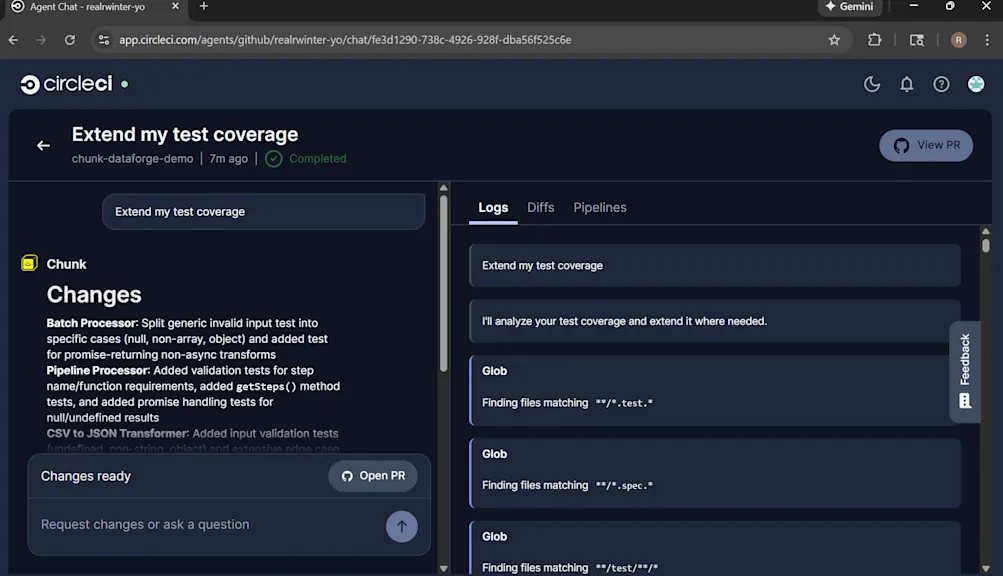Click the Feedback tab document icon
Viewport: 1003px width, 576px height.
pyautogui.click(x=965, y=401)
